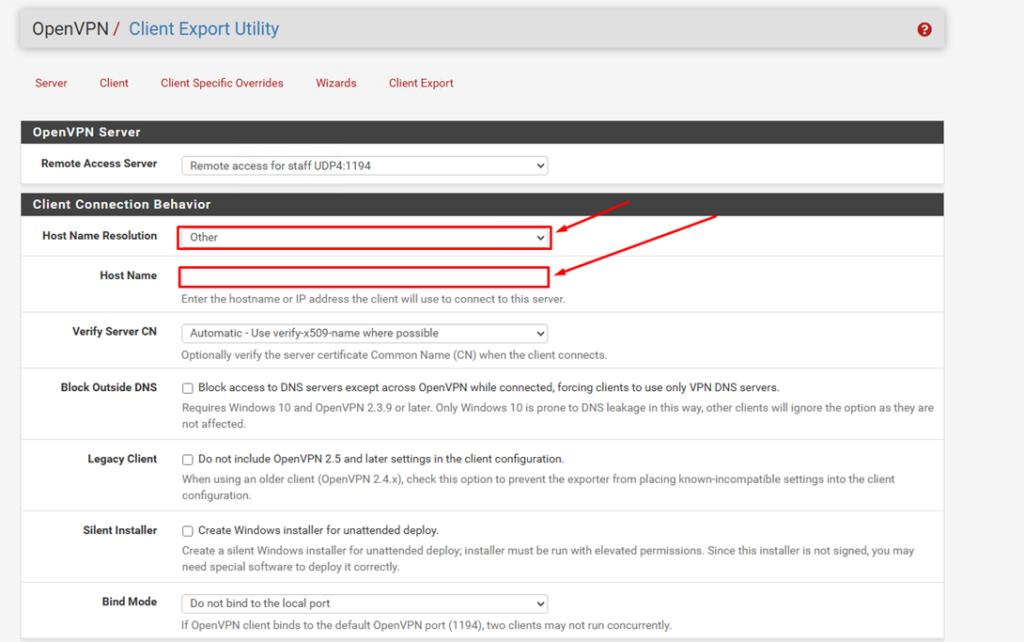Open the Wizards tab
1024x642 pixels.
click(336, 83)
